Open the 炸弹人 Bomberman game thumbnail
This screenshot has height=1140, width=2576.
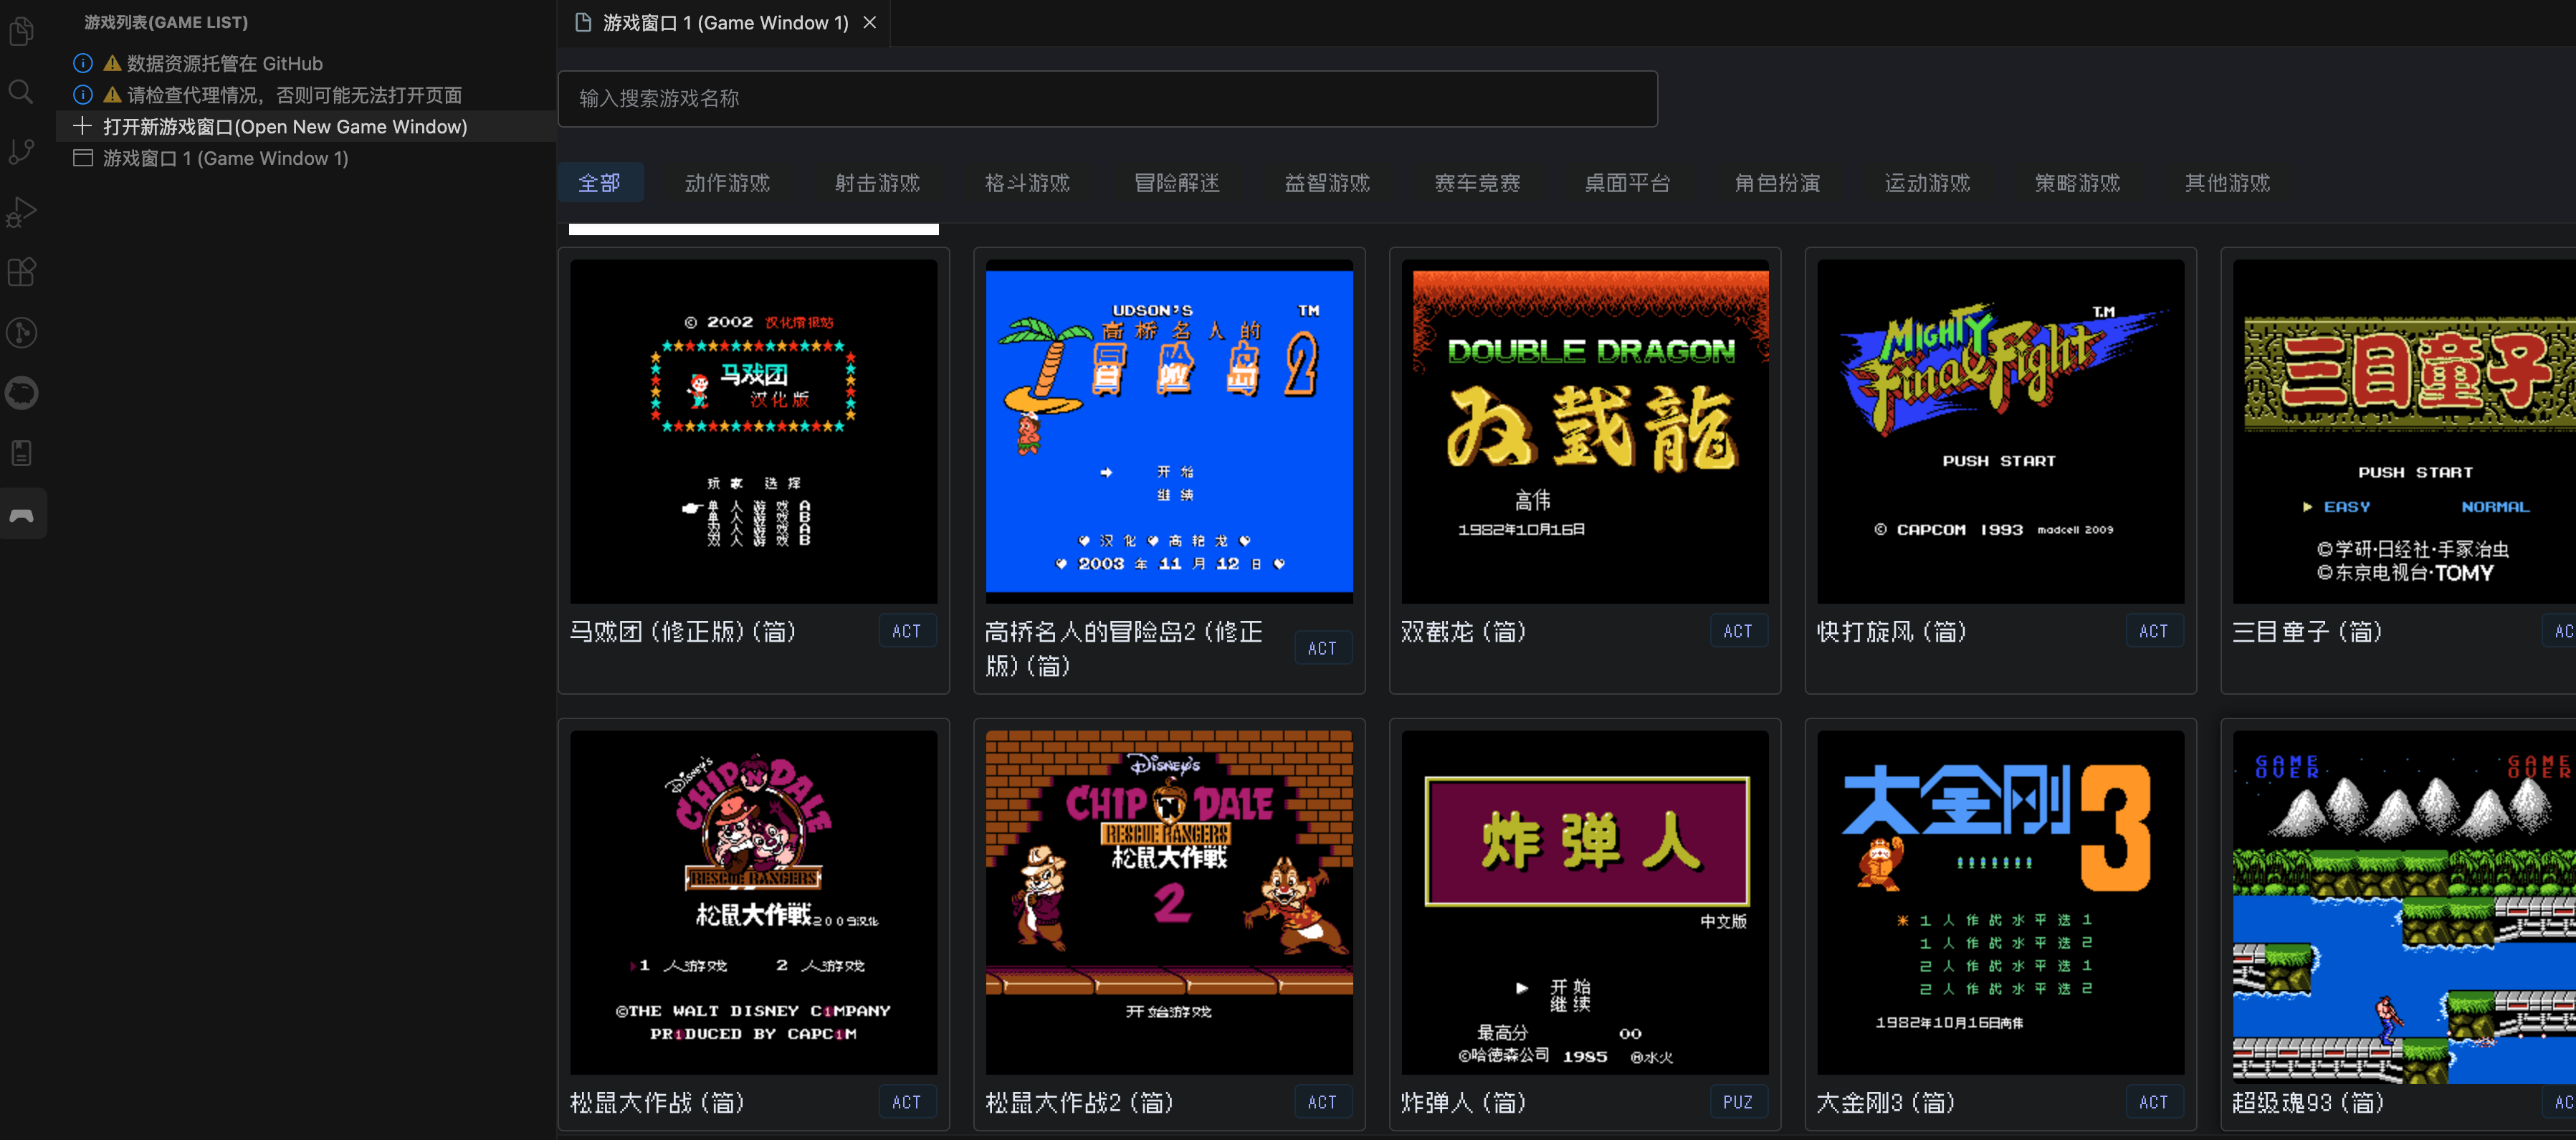click(x=1584, y=902)
